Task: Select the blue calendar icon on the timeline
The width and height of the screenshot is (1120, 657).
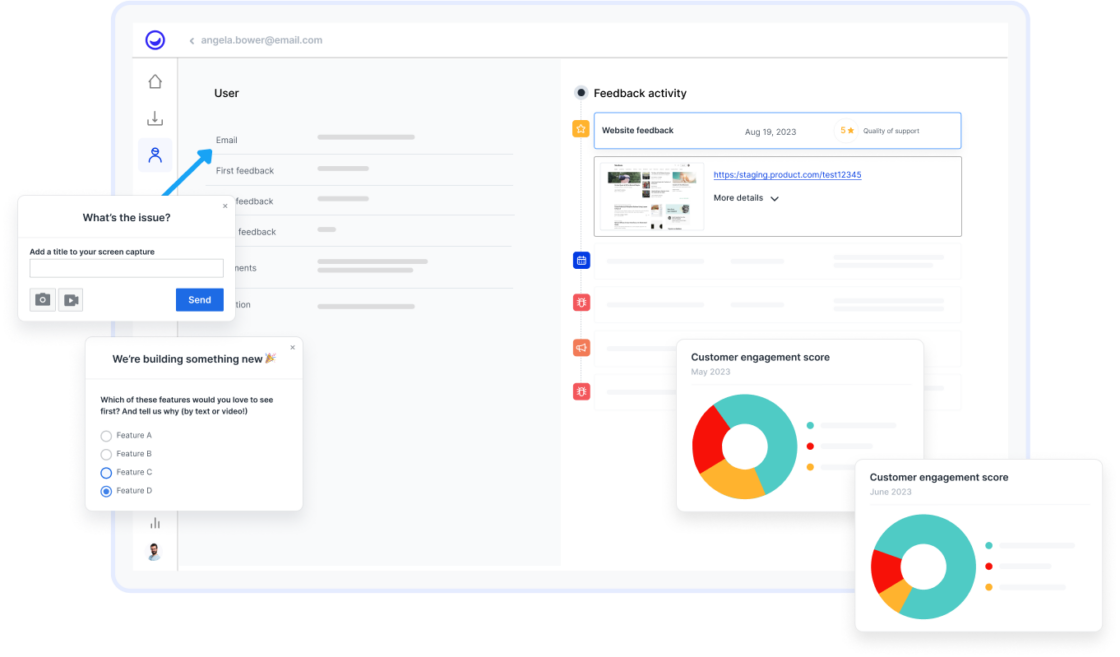Action: click(x=581, y=260)
